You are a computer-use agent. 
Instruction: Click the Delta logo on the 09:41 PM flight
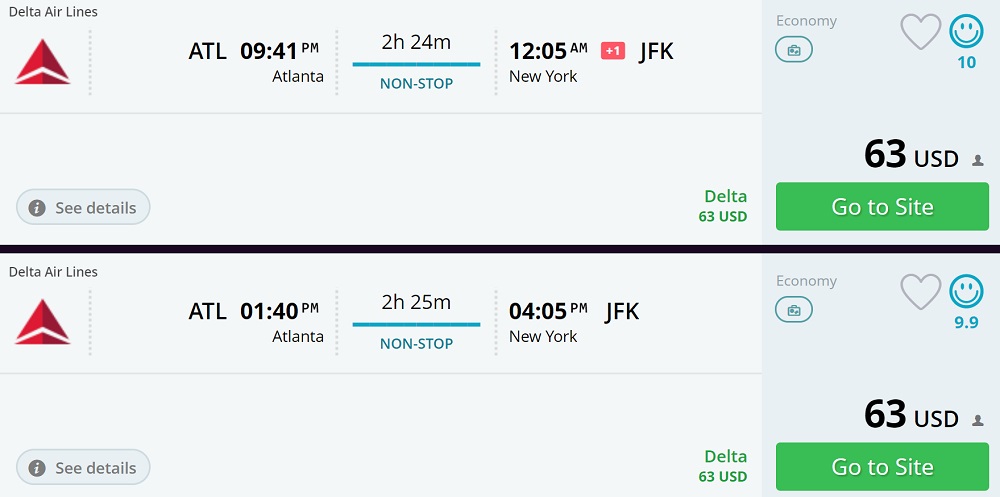coord(43,62)
